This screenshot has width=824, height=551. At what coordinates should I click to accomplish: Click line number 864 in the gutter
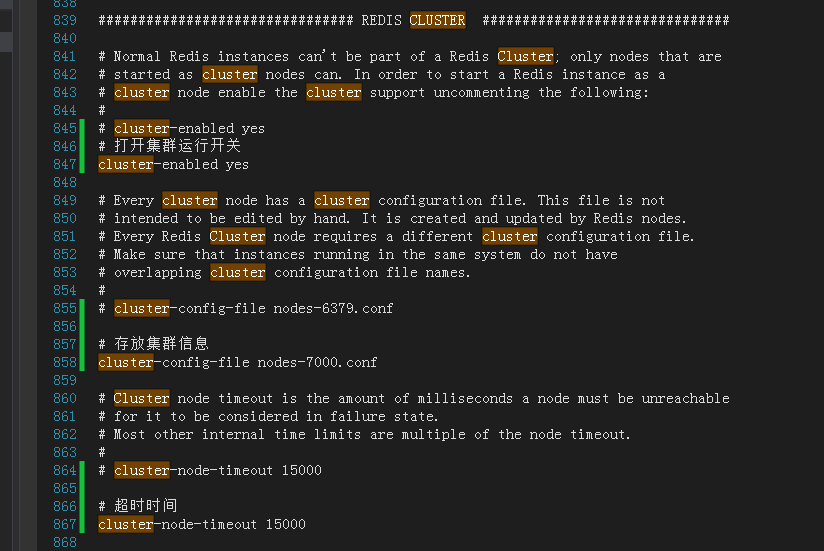pos(64,470)
